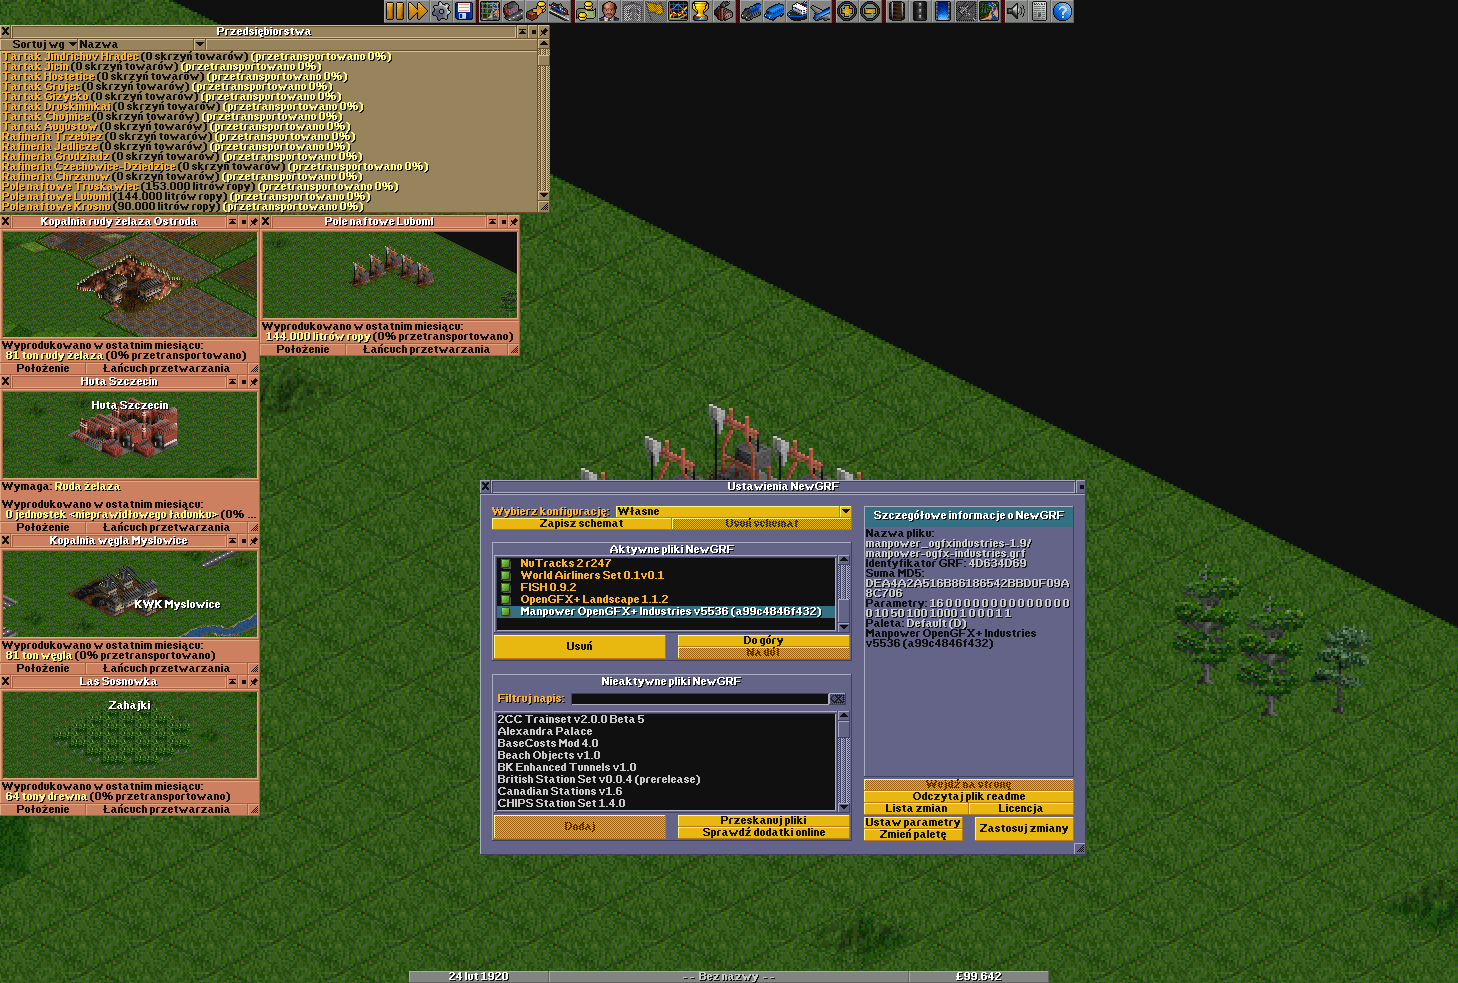
Task: Toggle the Sortuj wg sort order
Action: click(39, 44)
